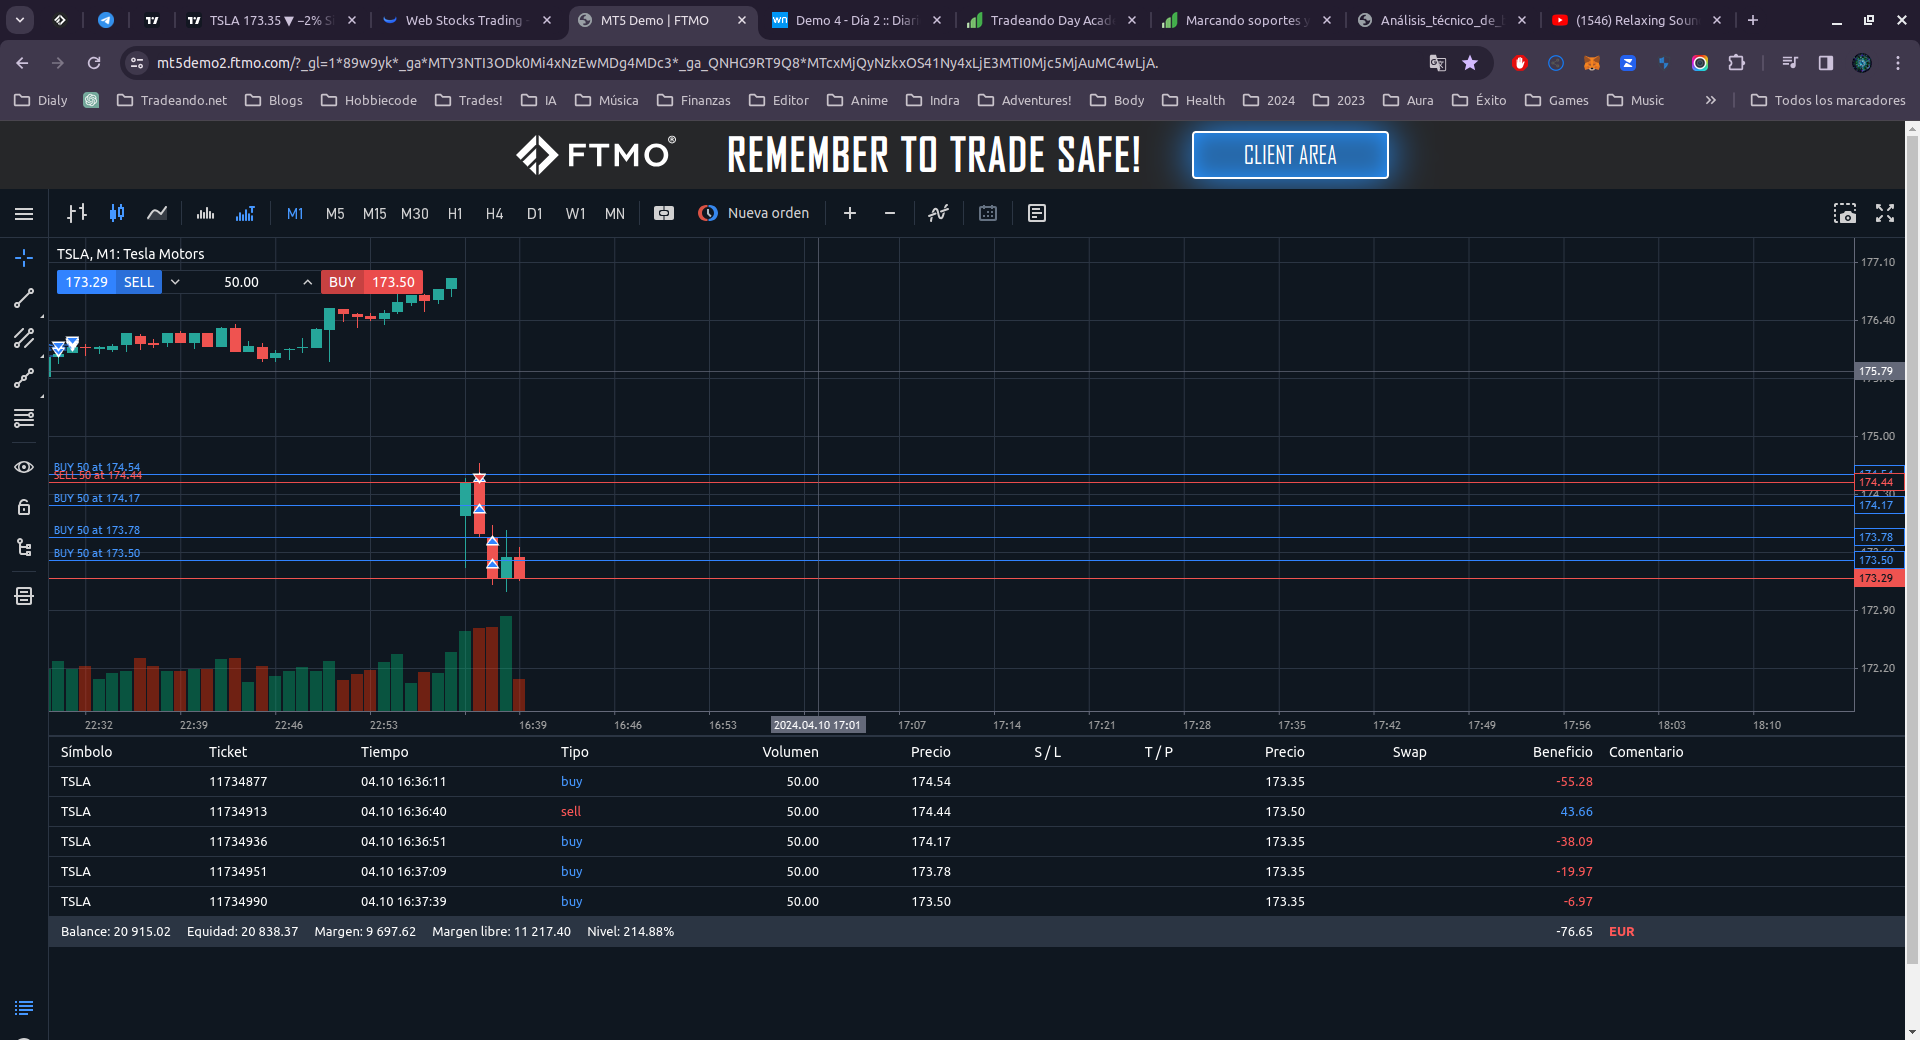Switch to the H4 timeframe
1920x1040 pixels.
(x=494, y=213)
